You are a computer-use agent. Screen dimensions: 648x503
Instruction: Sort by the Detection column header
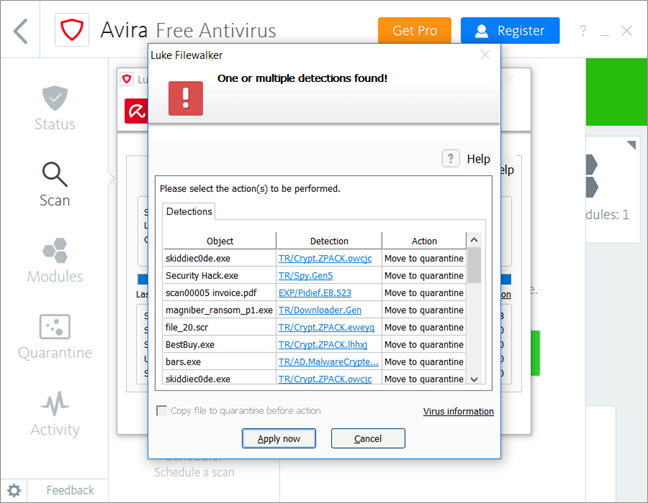(329, 241)
